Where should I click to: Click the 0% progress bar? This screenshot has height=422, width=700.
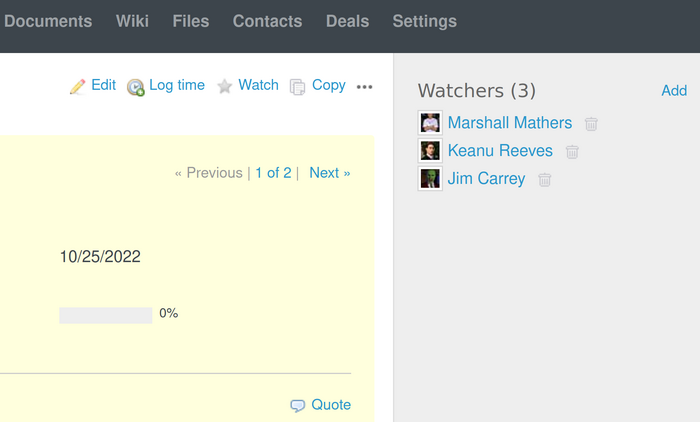105,315
